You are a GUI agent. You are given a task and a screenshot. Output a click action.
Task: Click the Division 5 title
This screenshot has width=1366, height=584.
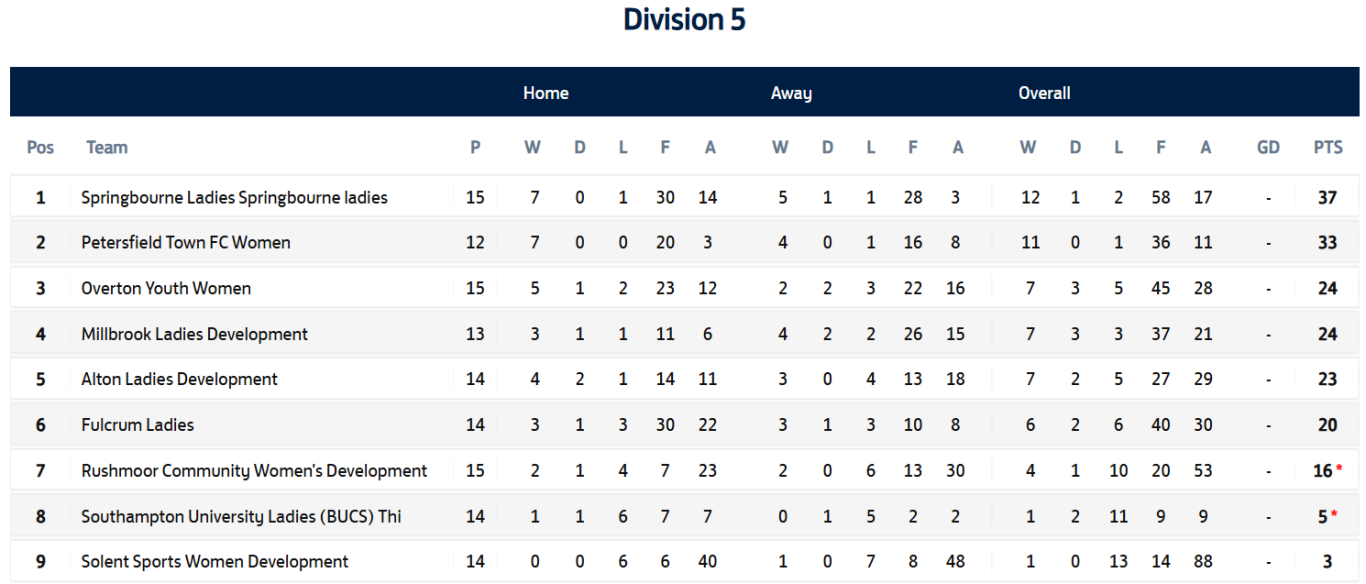(x=684, y=19)
